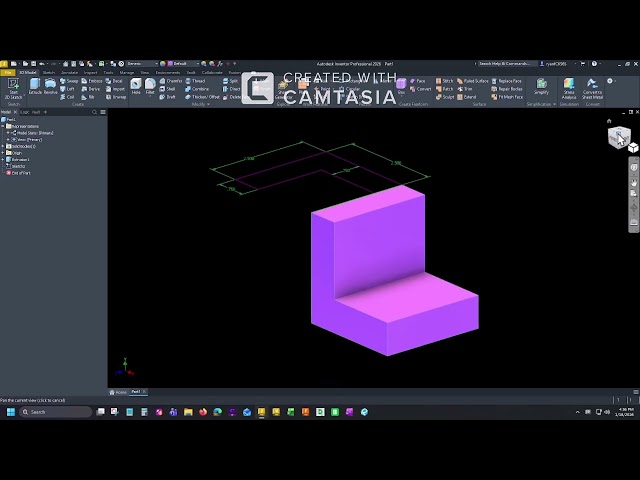Open the Simplify tool
640x480 pixels.
tap(541, 87)
